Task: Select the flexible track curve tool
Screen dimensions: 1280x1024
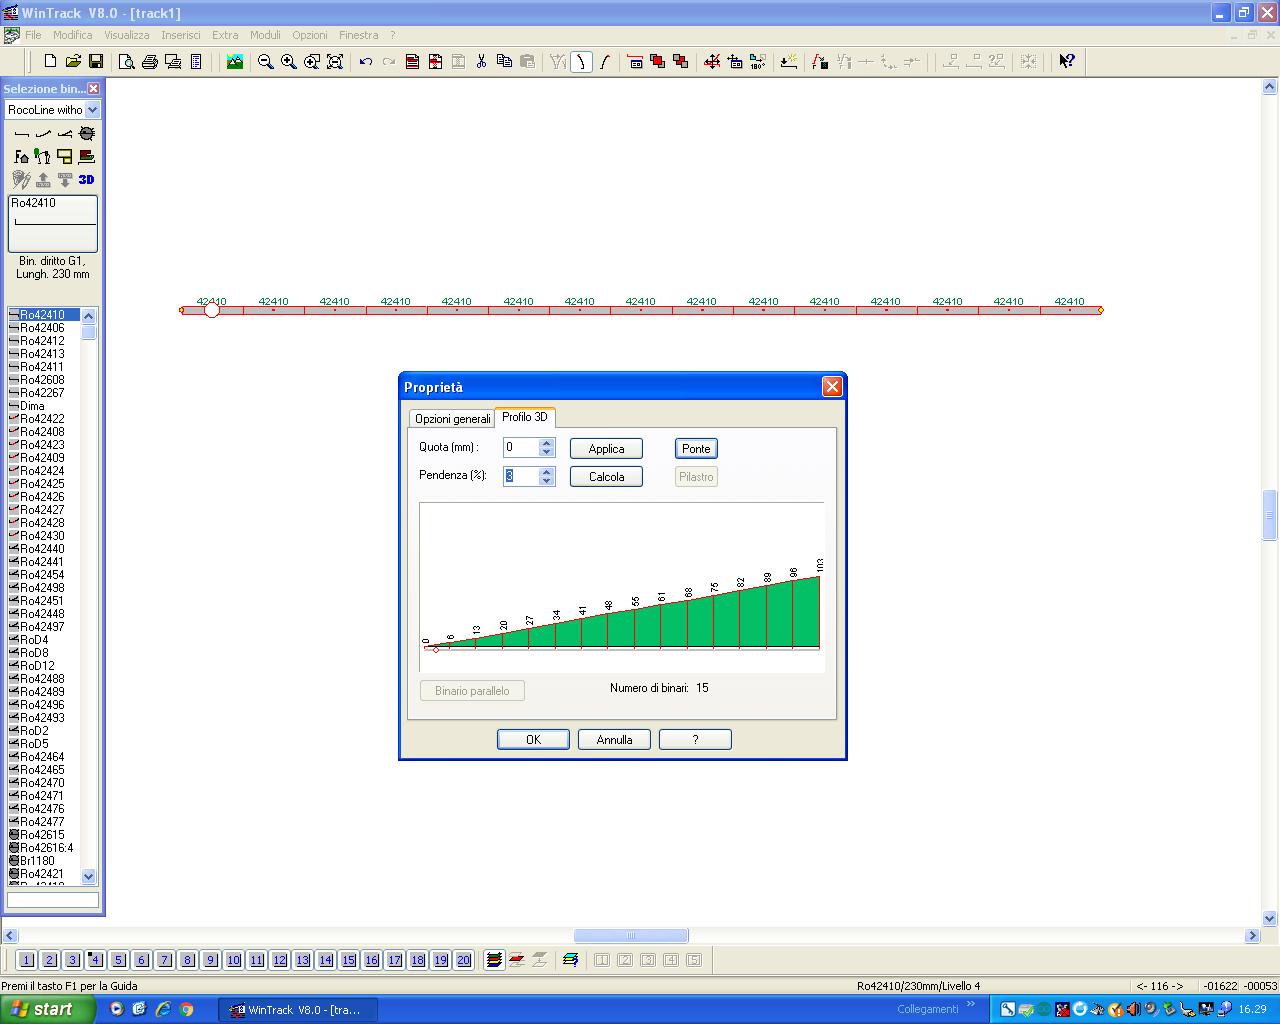Action: (x=581, y=61)
